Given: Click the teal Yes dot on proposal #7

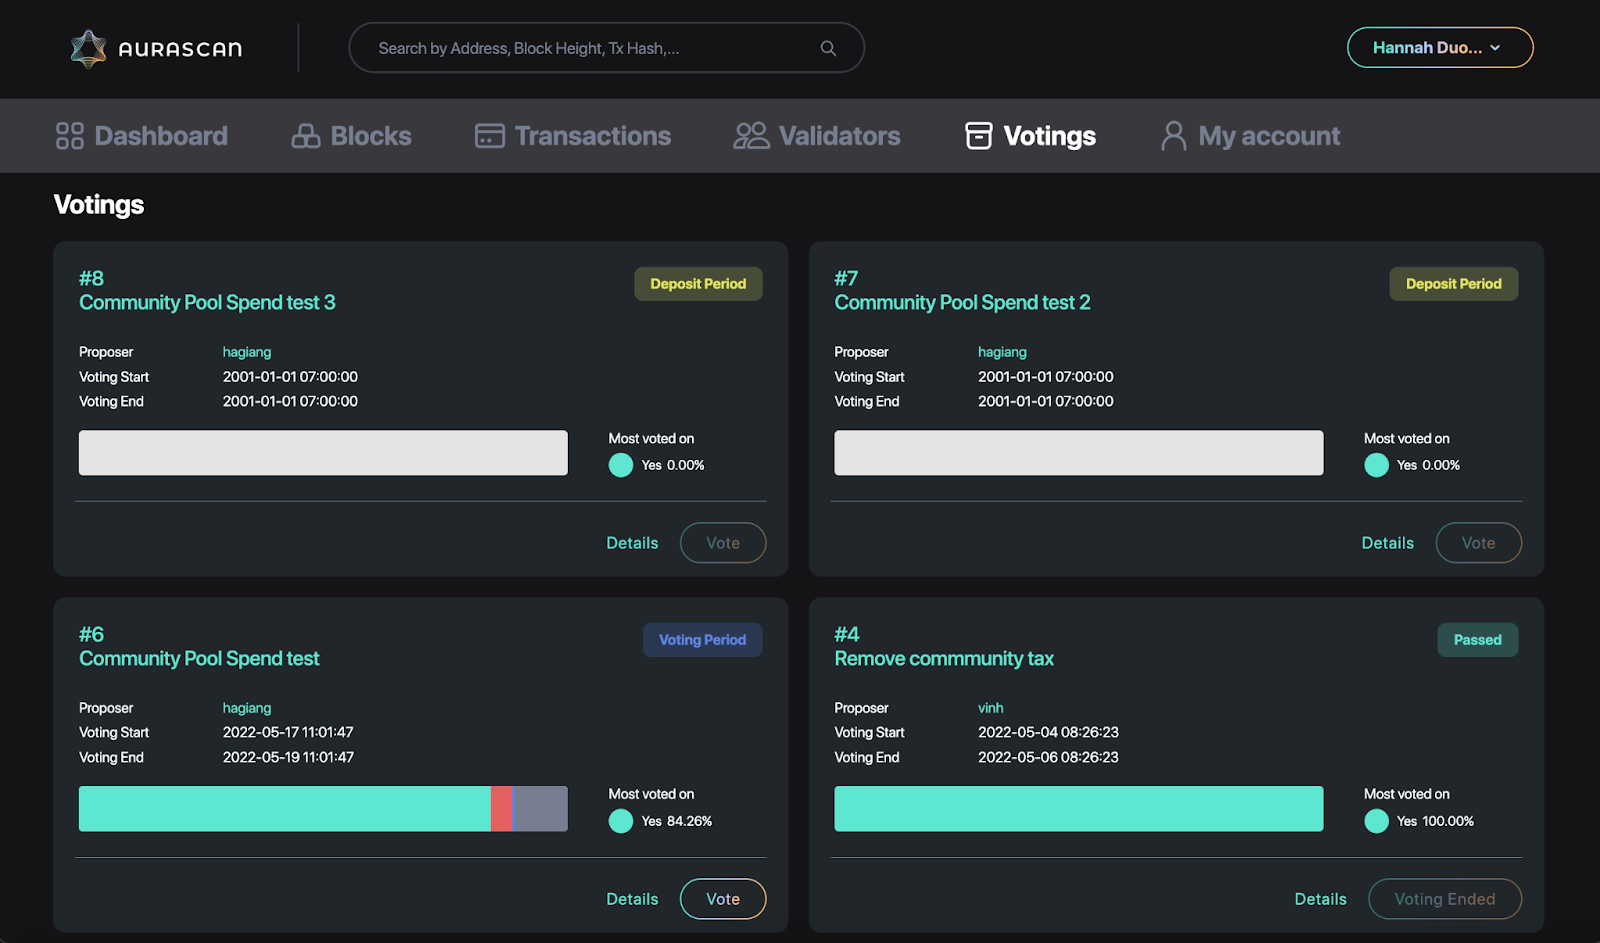Looking at the screenshot, I should pos(1377,465).
